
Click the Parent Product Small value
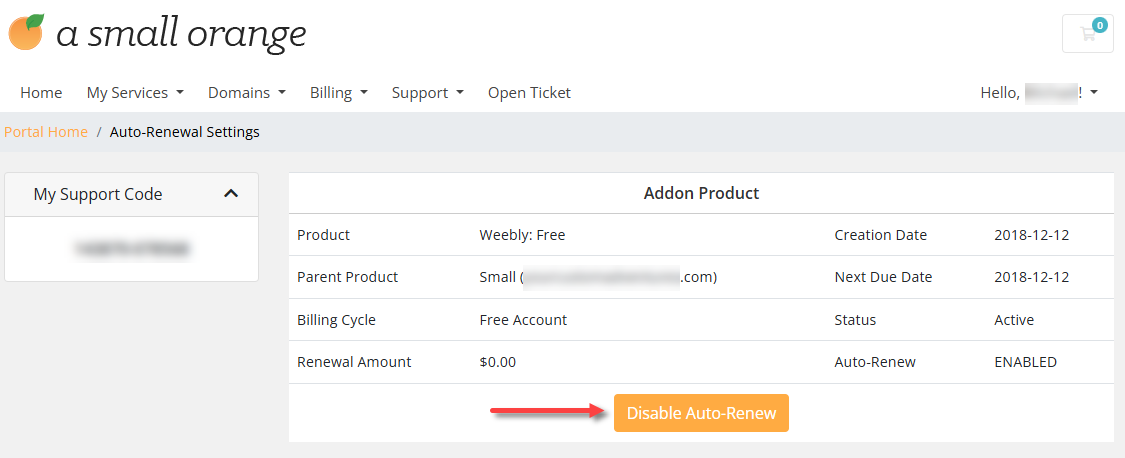tap(598, 277)
